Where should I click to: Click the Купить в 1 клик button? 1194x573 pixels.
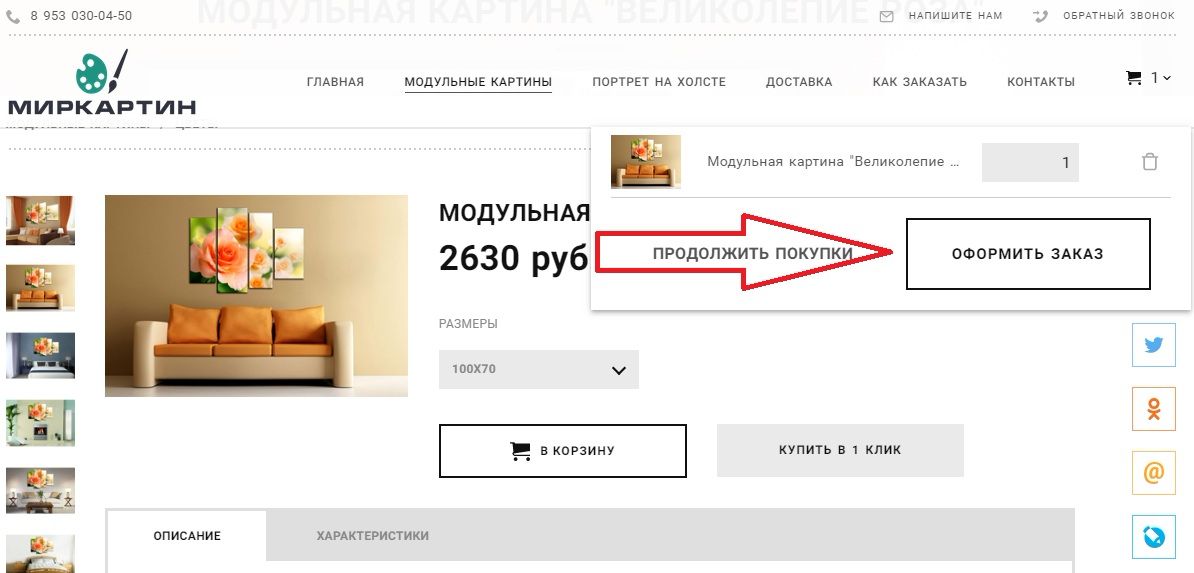click(x=840, y=450)
